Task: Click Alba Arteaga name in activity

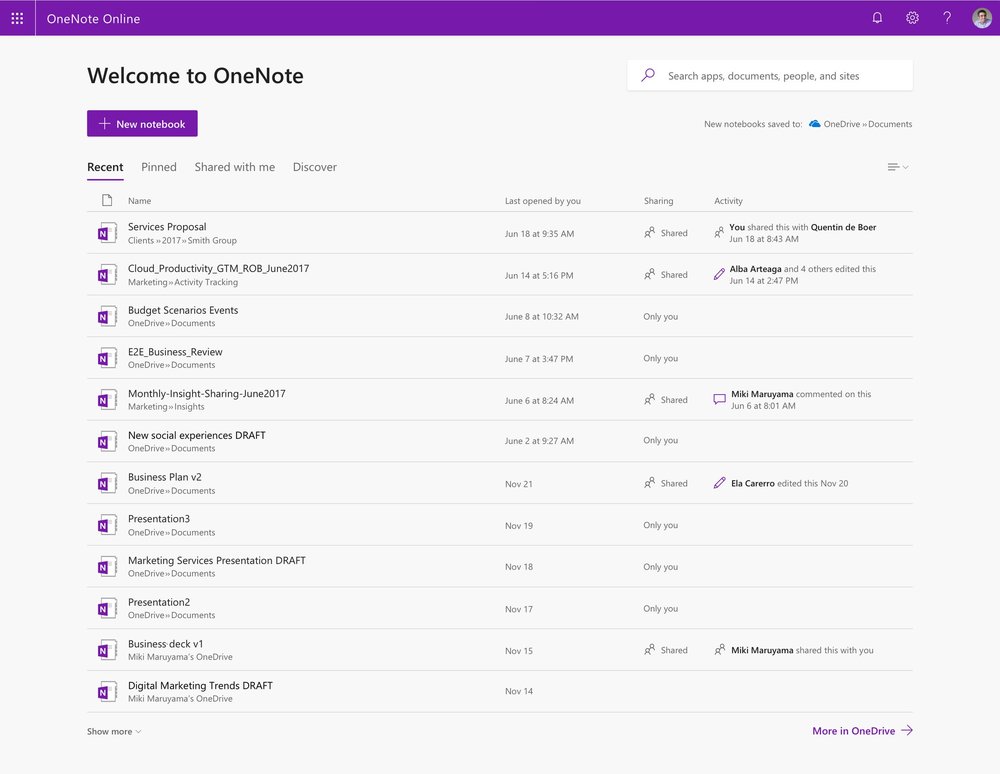Action: pos(755,269)
